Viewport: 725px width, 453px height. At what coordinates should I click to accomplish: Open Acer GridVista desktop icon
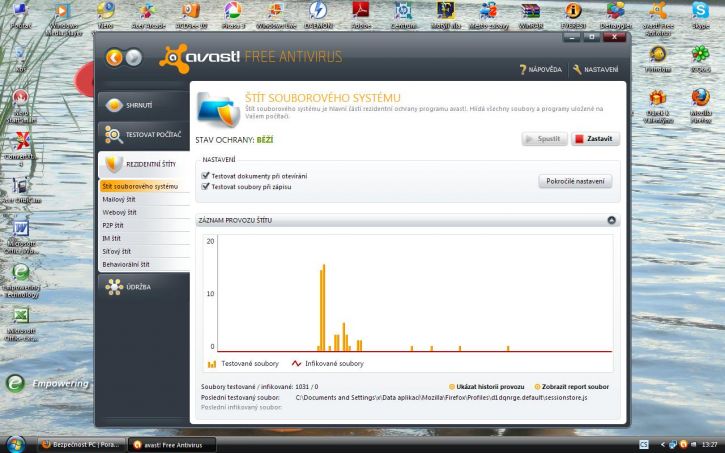20,190
